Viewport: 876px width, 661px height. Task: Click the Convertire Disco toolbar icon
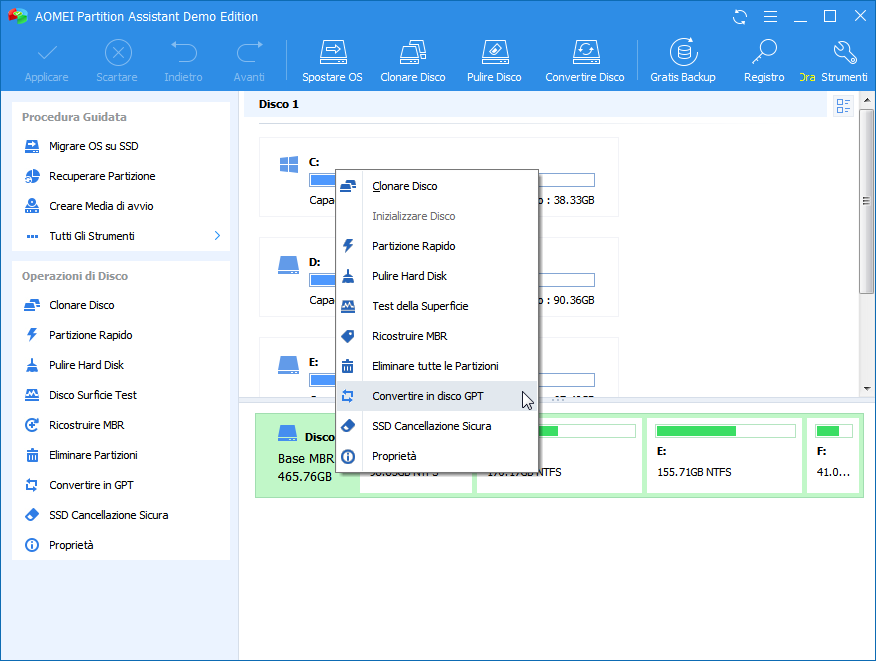[584, 53]
